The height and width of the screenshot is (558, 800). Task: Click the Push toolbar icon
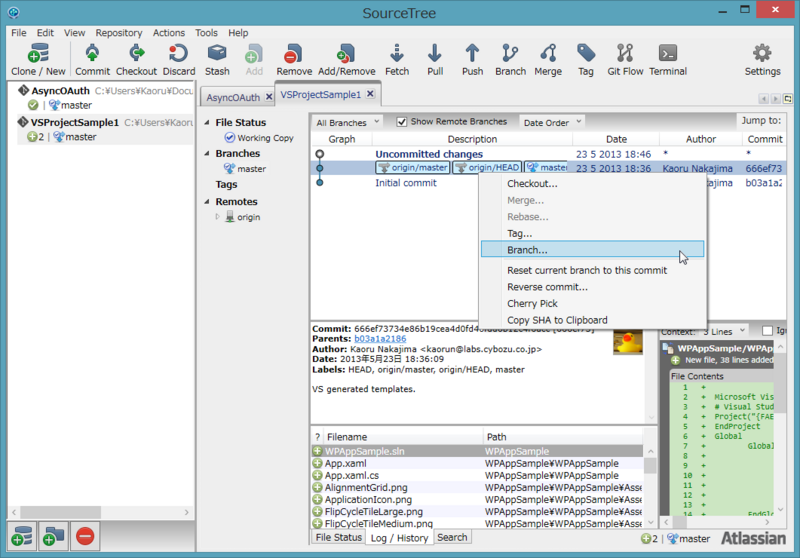click(x=472, y=60)
